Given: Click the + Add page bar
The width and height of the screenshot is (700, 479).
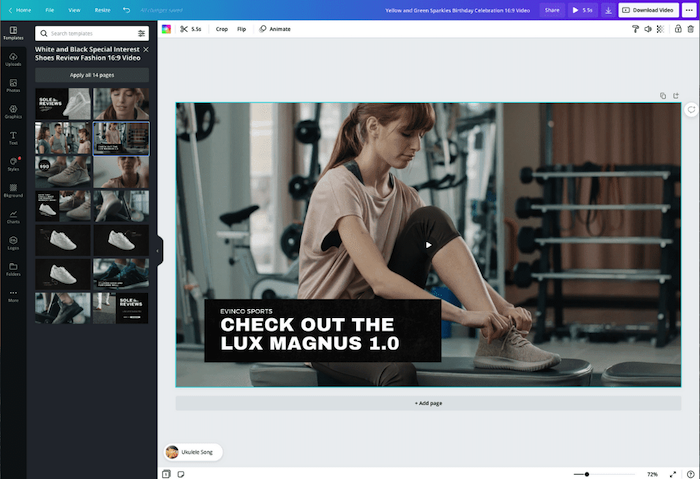Looking at the screenshot, I should 428,403.
